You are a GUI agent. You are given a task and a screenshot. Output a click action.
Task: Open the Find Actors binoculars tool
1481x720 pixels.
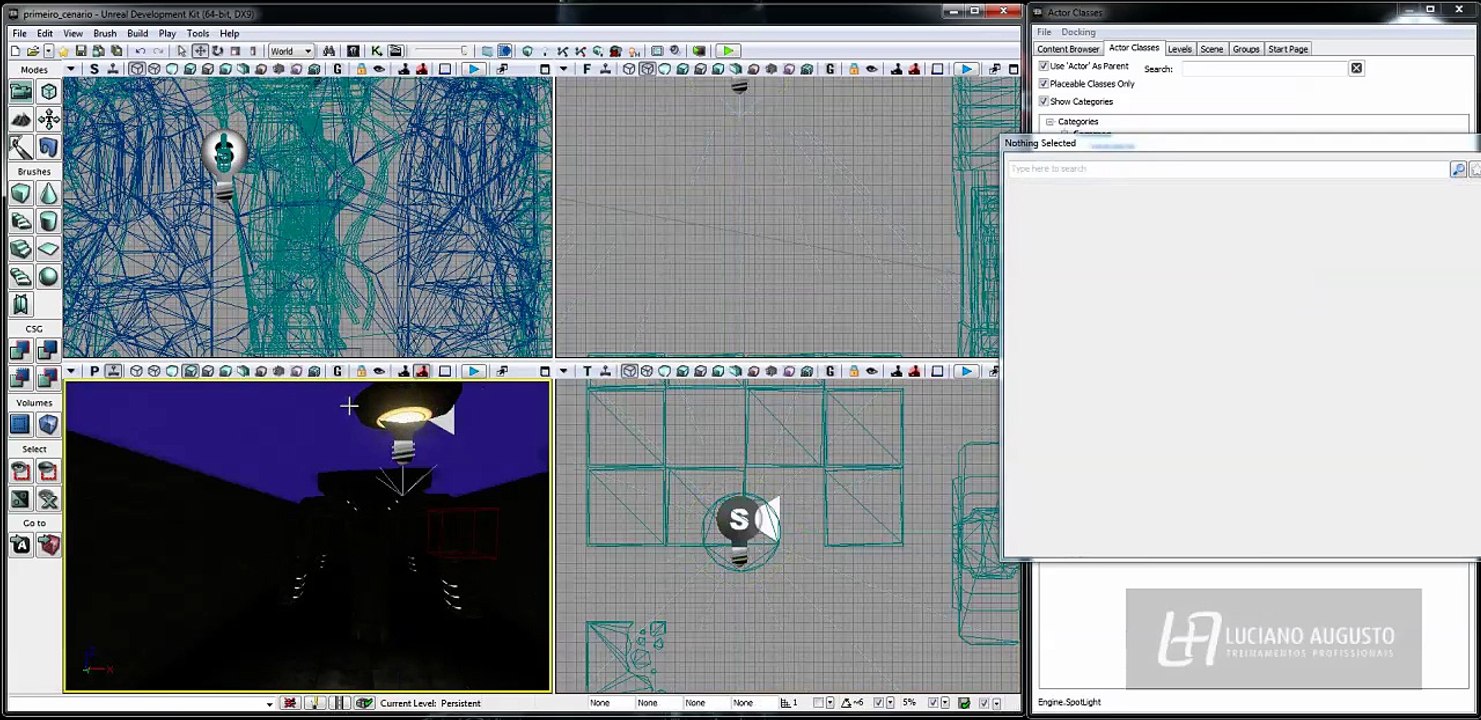(x=331, y=51)
